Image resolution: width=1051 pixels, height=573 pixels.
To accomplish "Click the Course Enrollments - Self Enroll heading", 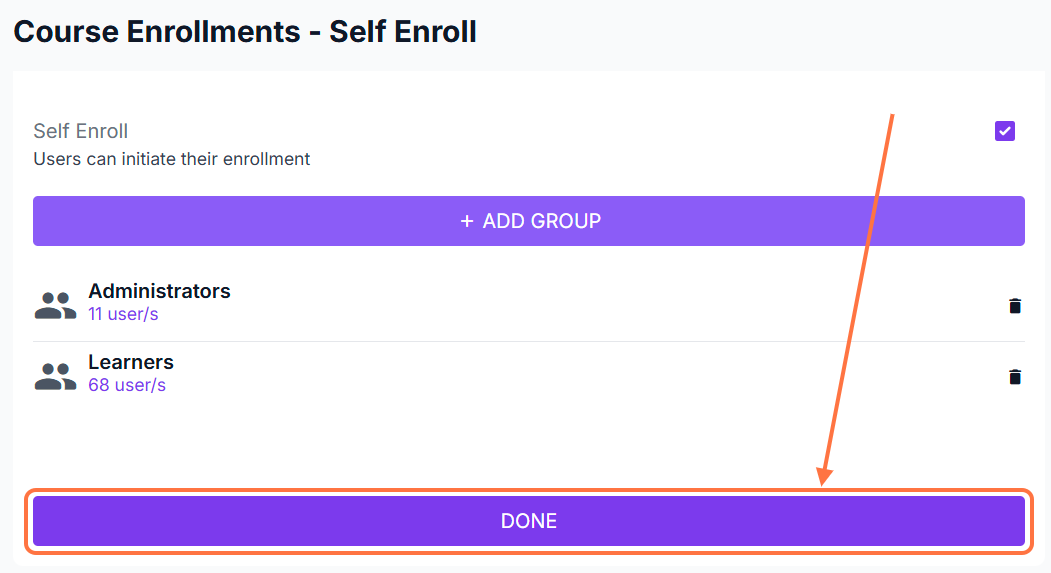I will click(245, 31).
